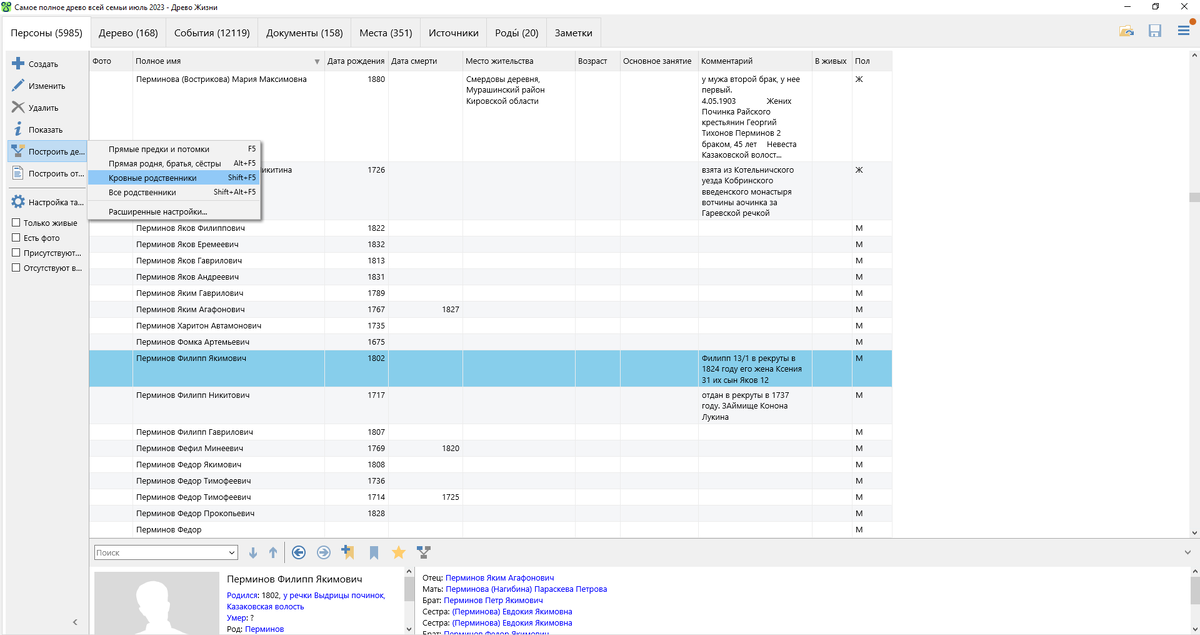This screenshot has height=635, width=1200.
Task: Click the Показать info icon
Action: point(17,130)
